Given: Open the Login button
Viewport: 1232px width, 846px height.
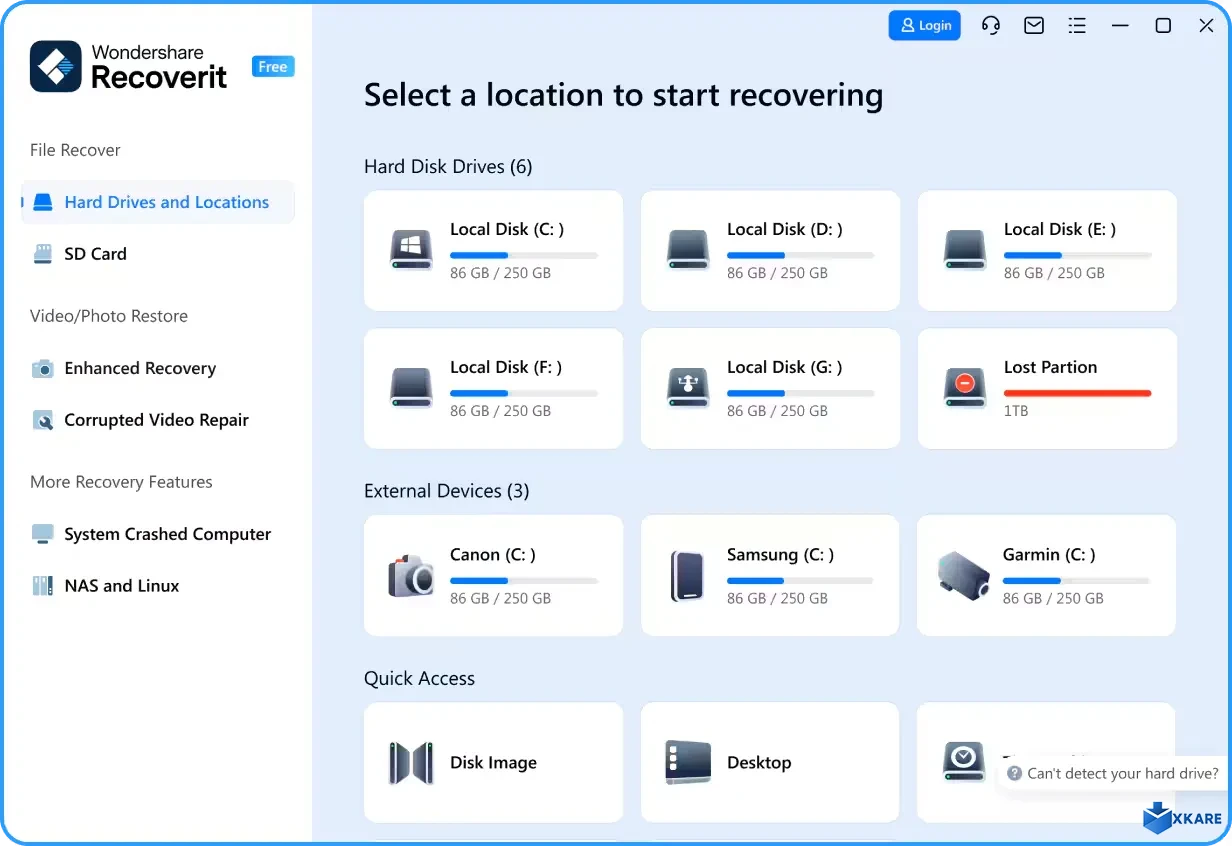Looking at the screenshot, I should (x=925, y=26).
